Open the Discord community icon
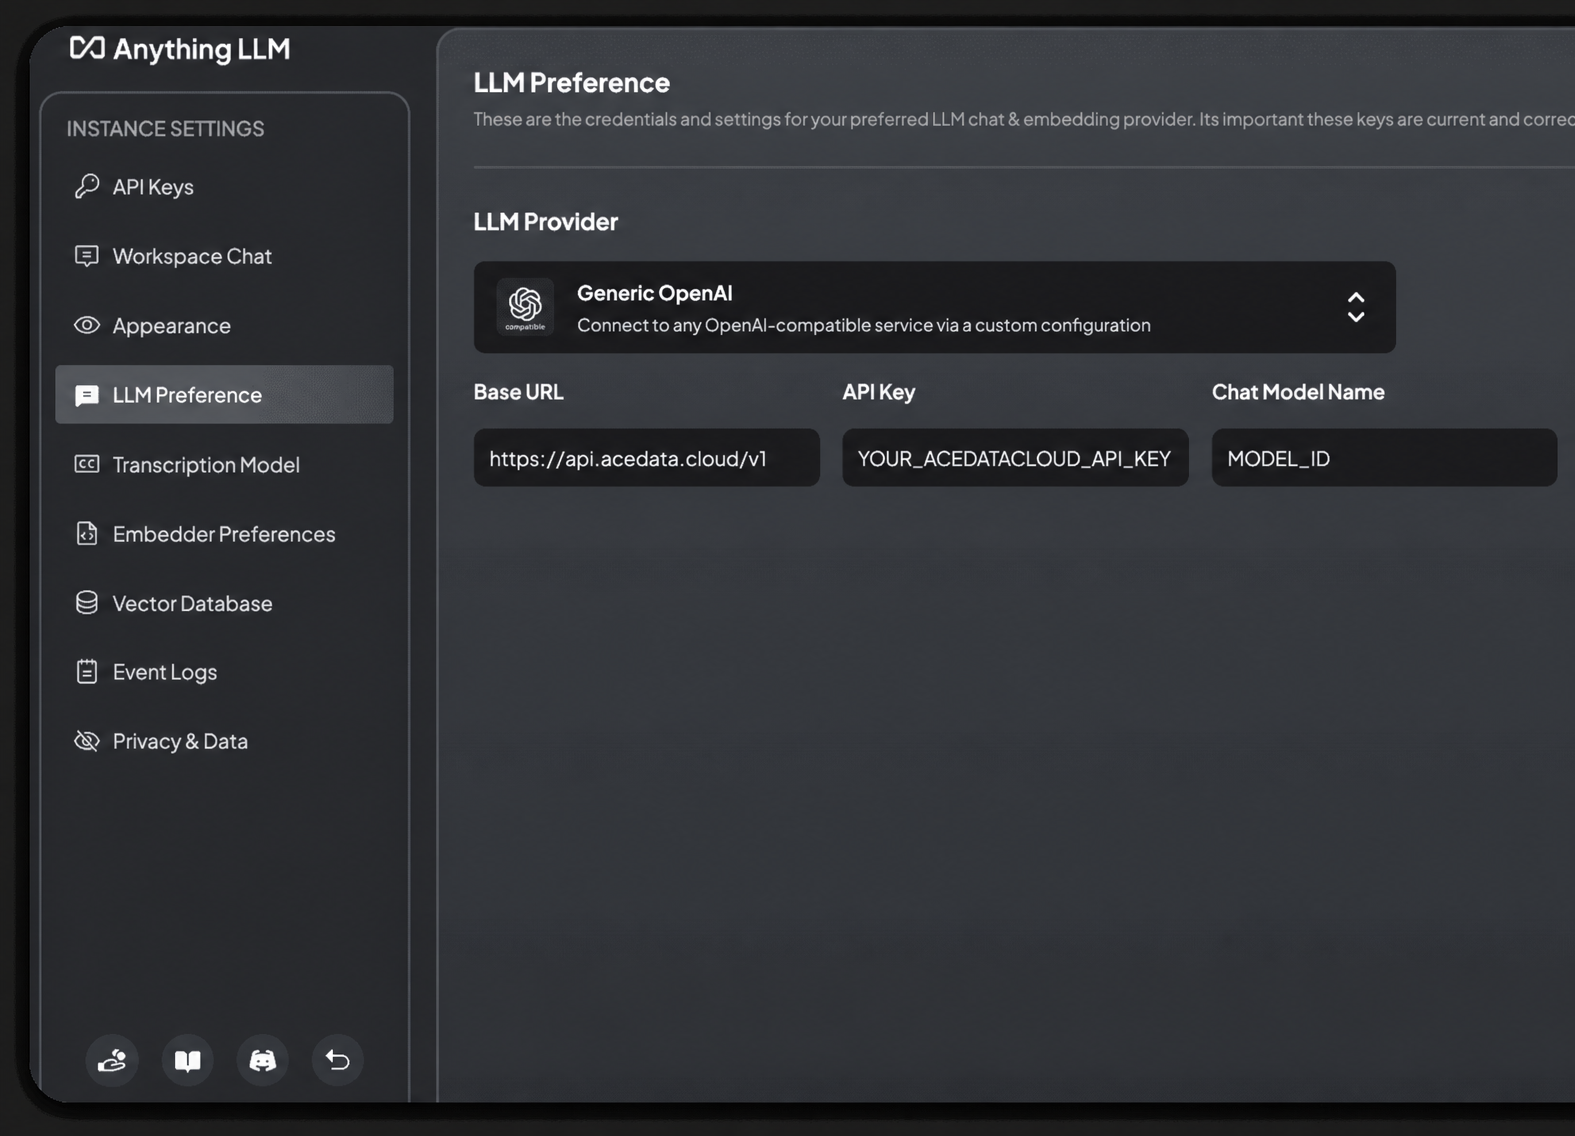Screen dimensions: 1575x1136 [x=262, y=1060]
